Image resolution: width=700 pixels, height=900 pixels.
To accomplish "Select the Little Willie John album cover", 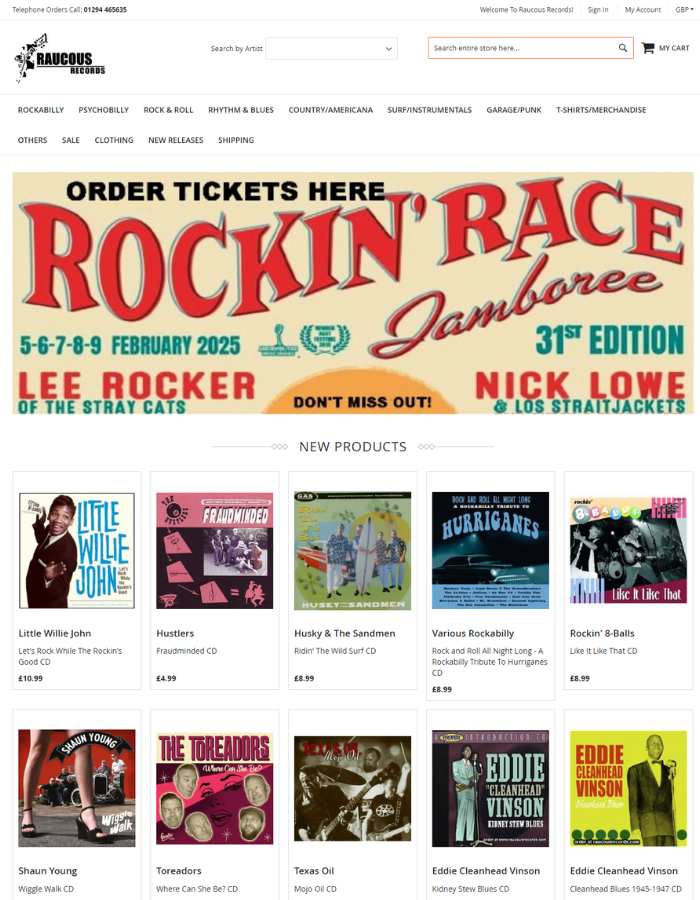I will (x=77, y=550).
